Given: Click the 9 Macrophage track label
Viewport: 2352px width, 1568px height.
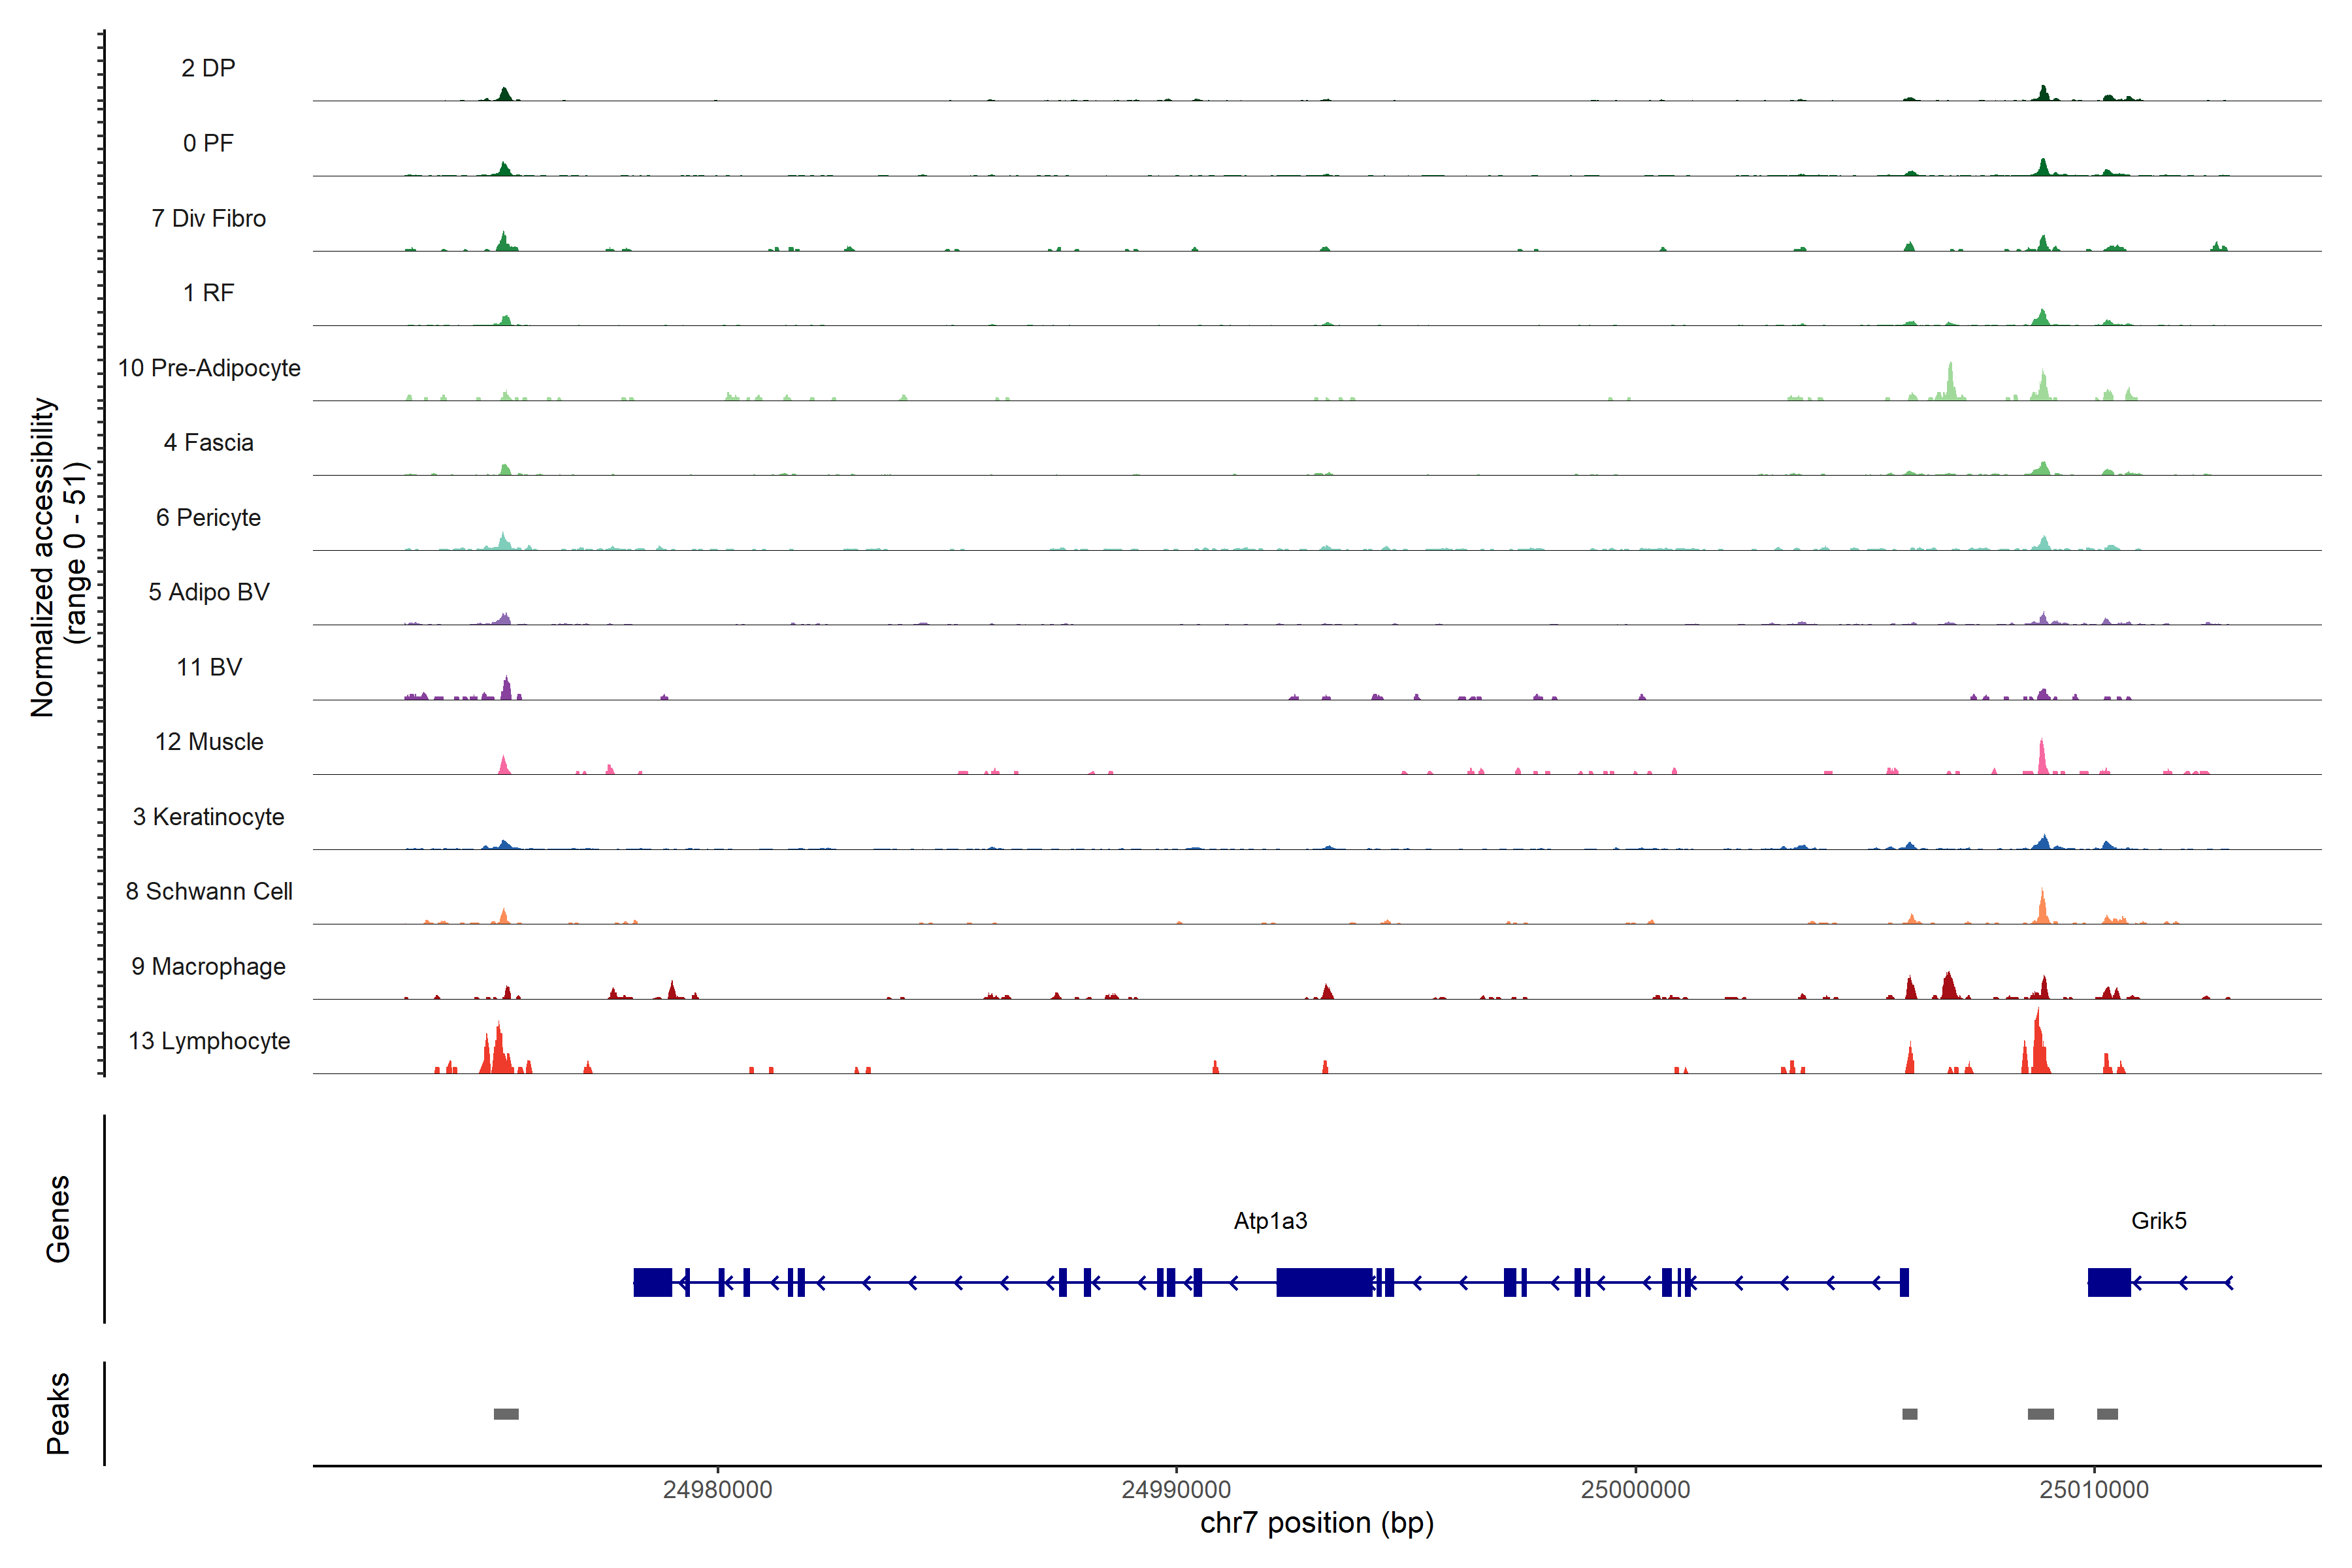Looking at the screenshot, I should pyautogui.click(x=209, y=966).
